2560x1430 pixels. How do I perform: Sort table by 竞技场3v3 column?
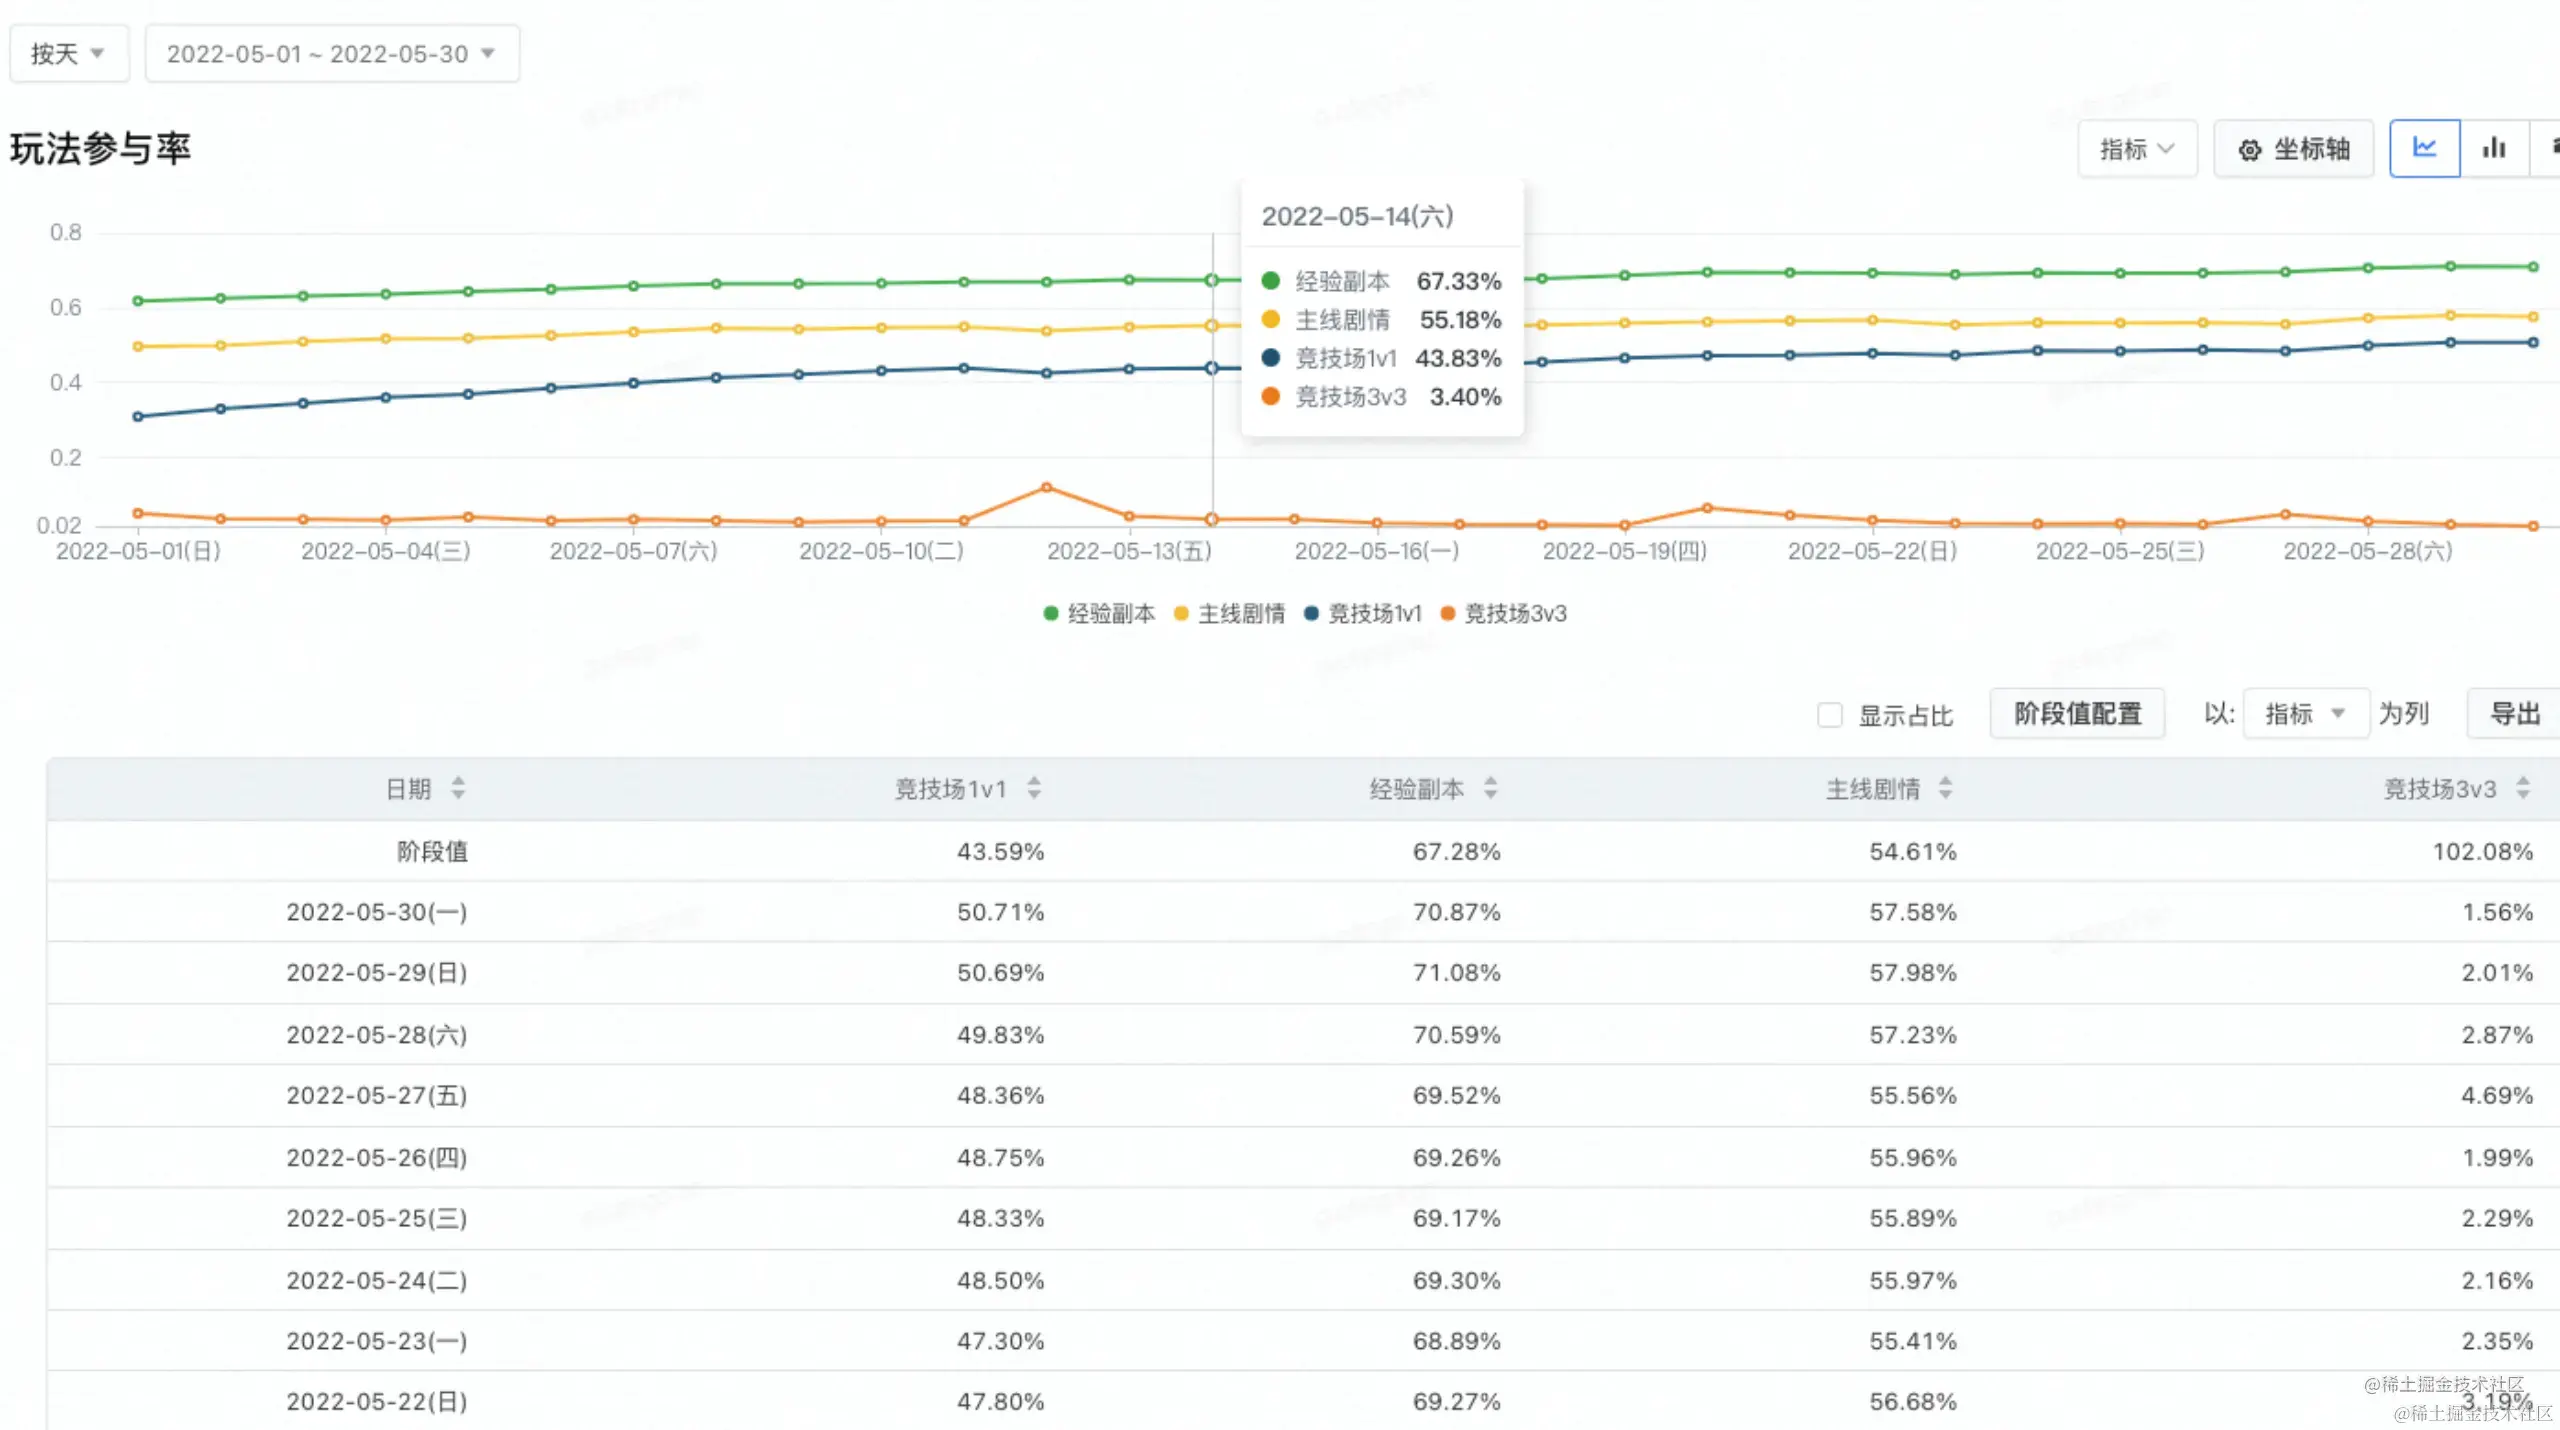pyautogui.click(x=2523, y=788)
